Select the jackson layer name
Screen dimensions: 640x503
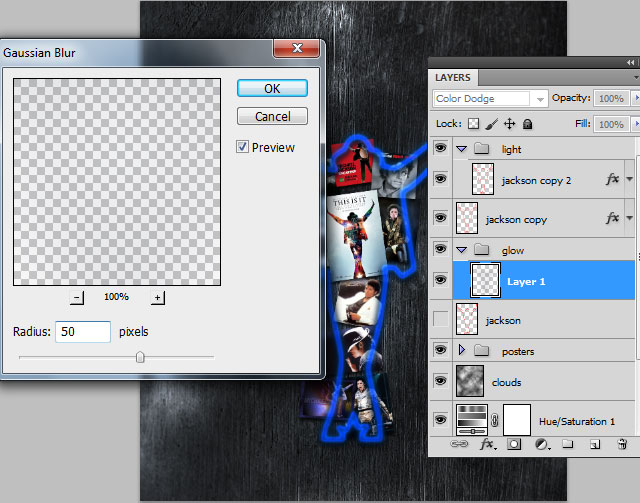tap(503, 320)
